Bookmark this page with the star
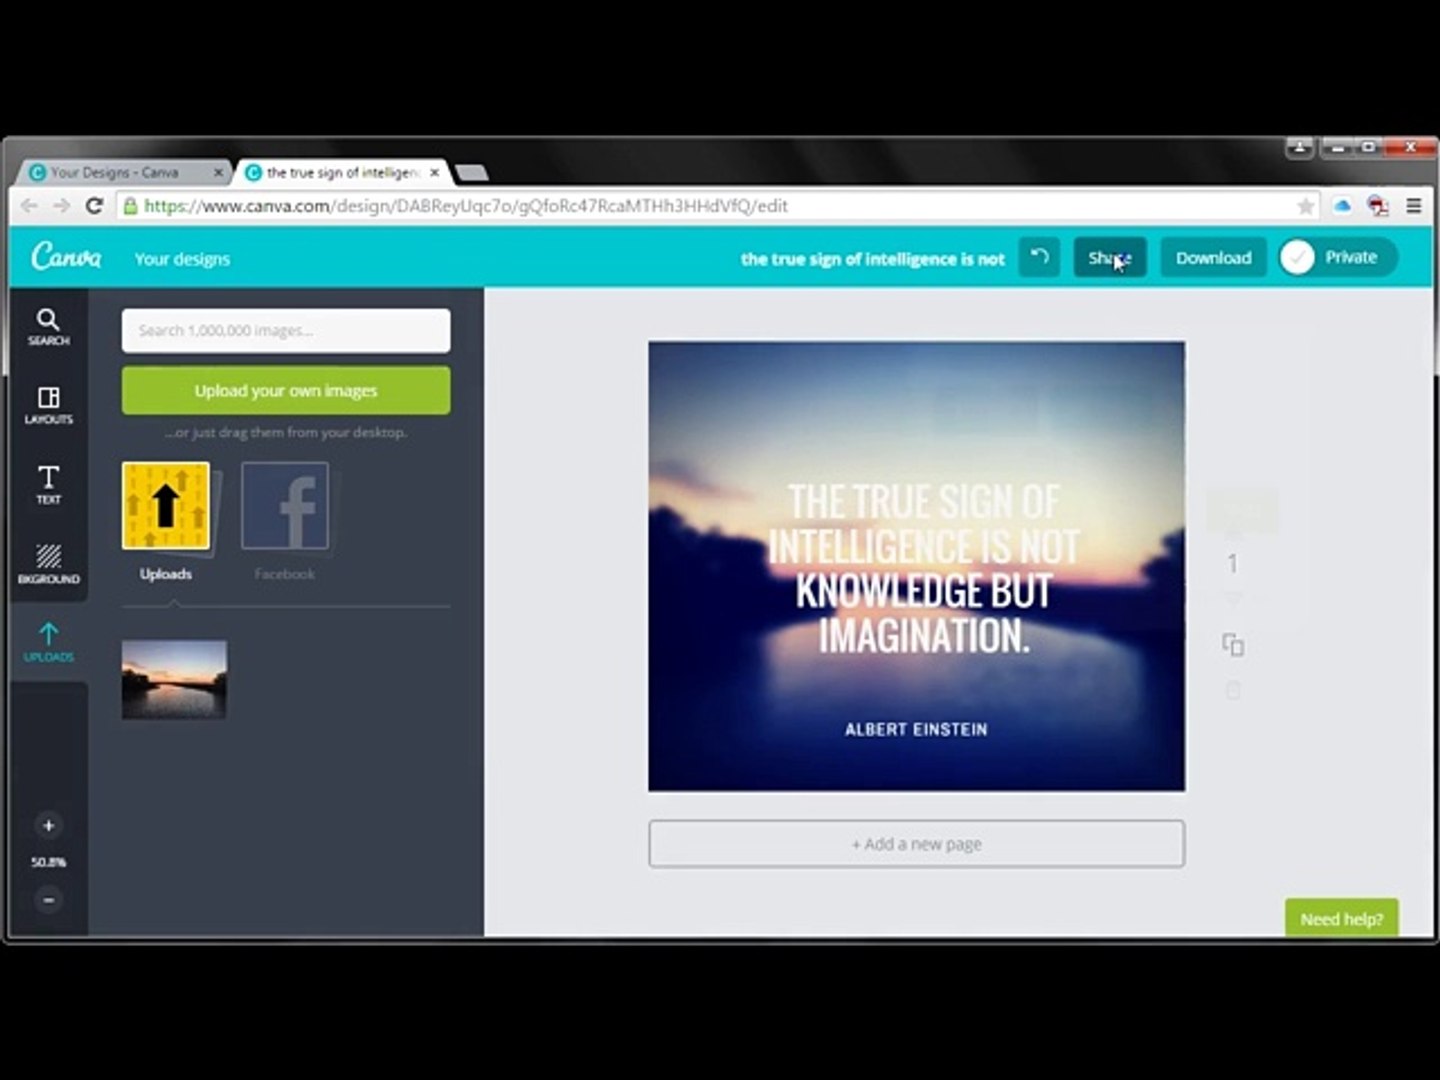The width and height of the screenshot is (1440, 1080). tap(1305, 206)
